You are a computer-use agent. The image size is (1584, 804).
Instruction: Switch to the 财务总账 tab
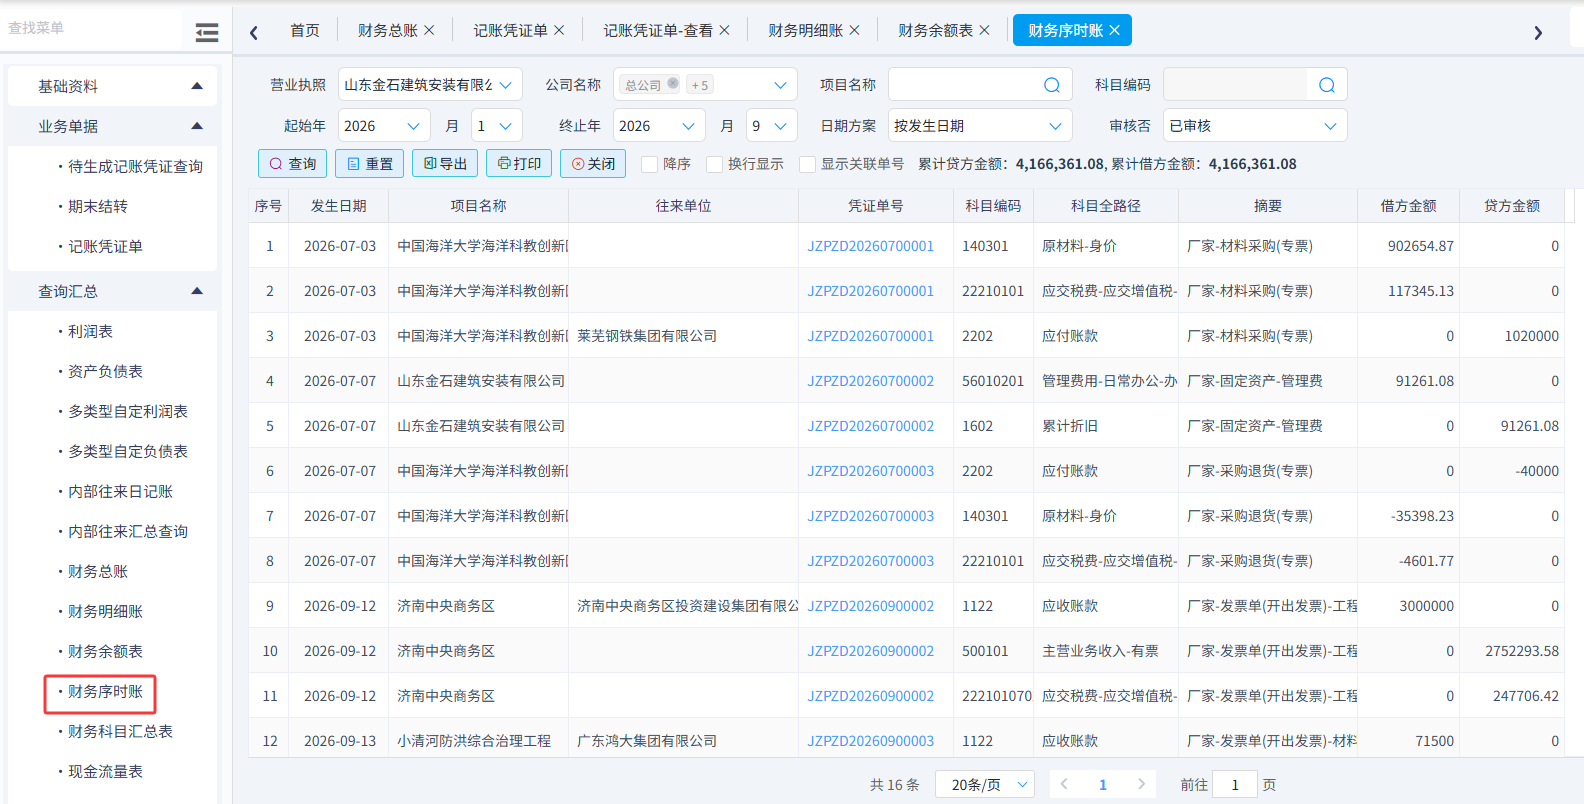pos(387,31)
